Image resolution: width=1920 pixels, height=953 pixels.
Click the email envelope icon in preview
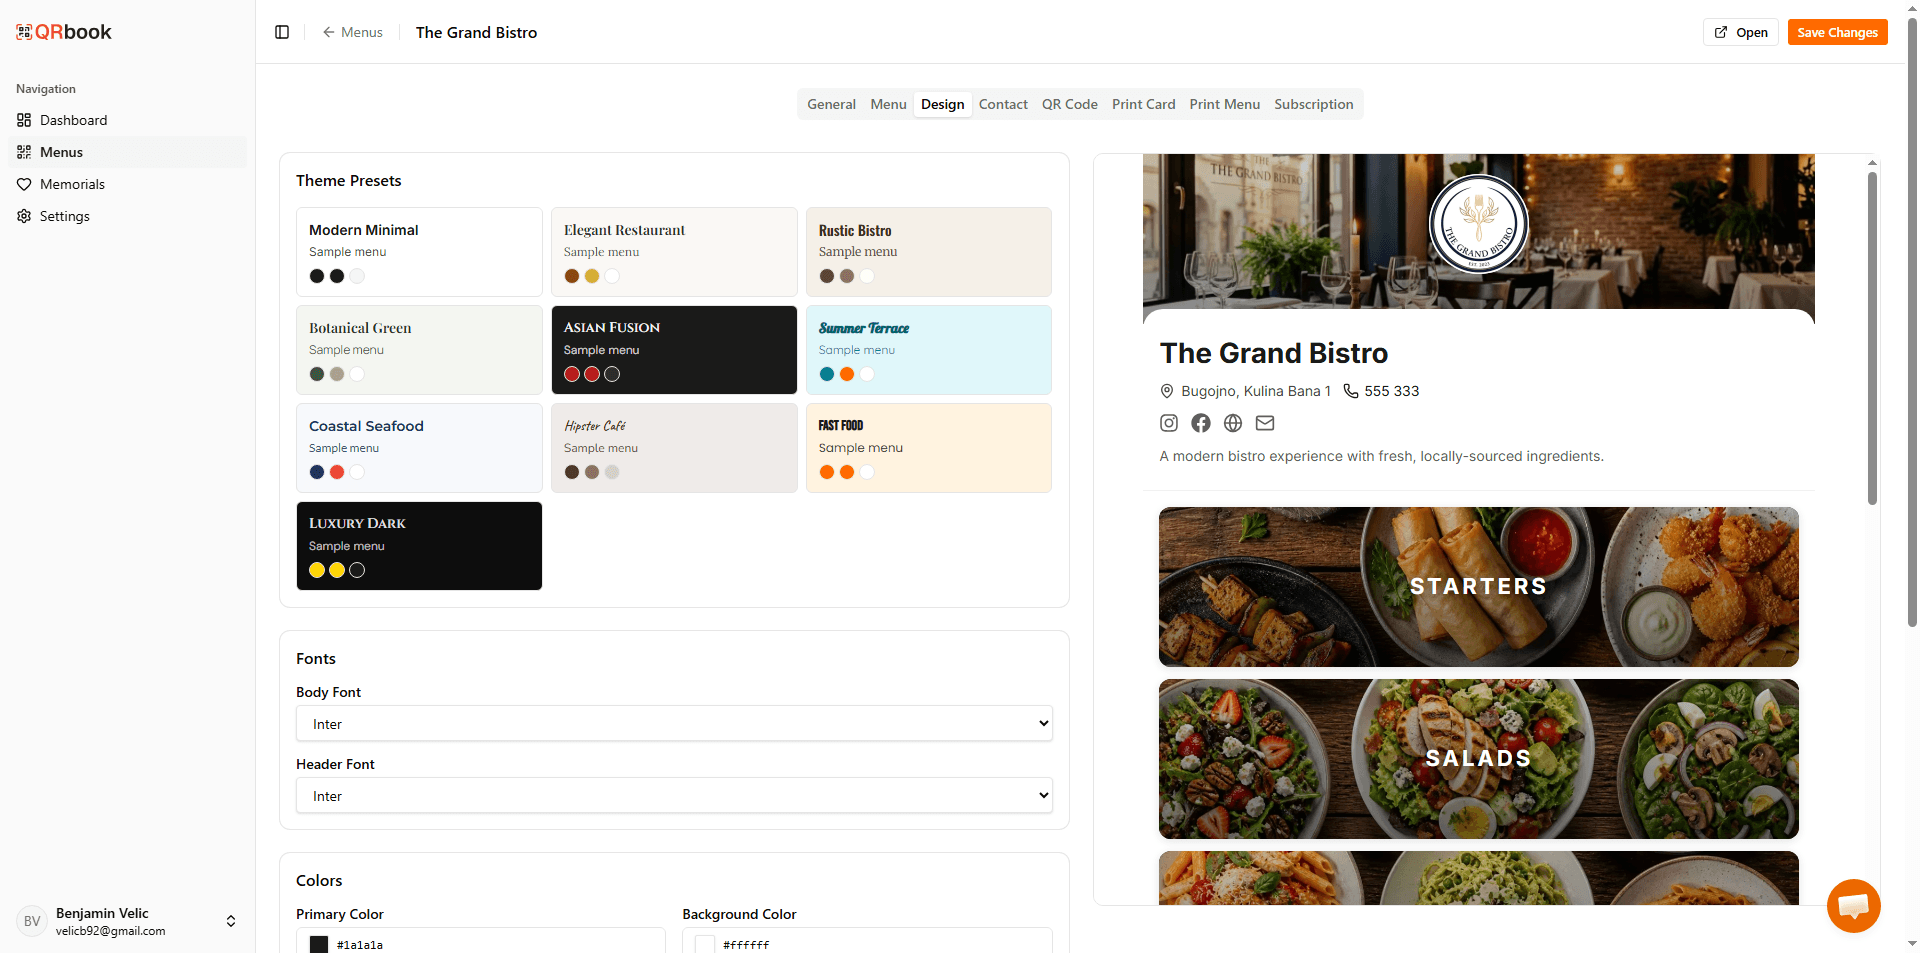[x=1265, y=423]
